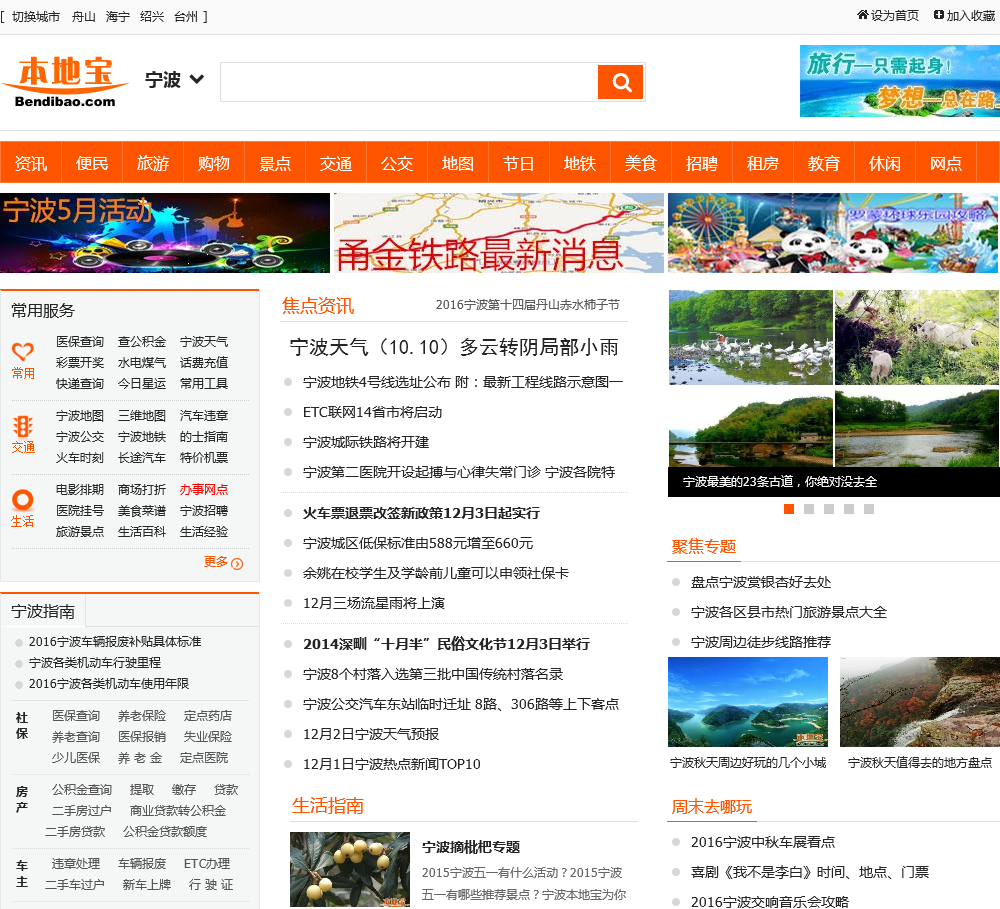Open the 旅行—只需起身 travel ad banner
Image resolution: width=1000 pixels, height=909 pixels.
(899, 81)
